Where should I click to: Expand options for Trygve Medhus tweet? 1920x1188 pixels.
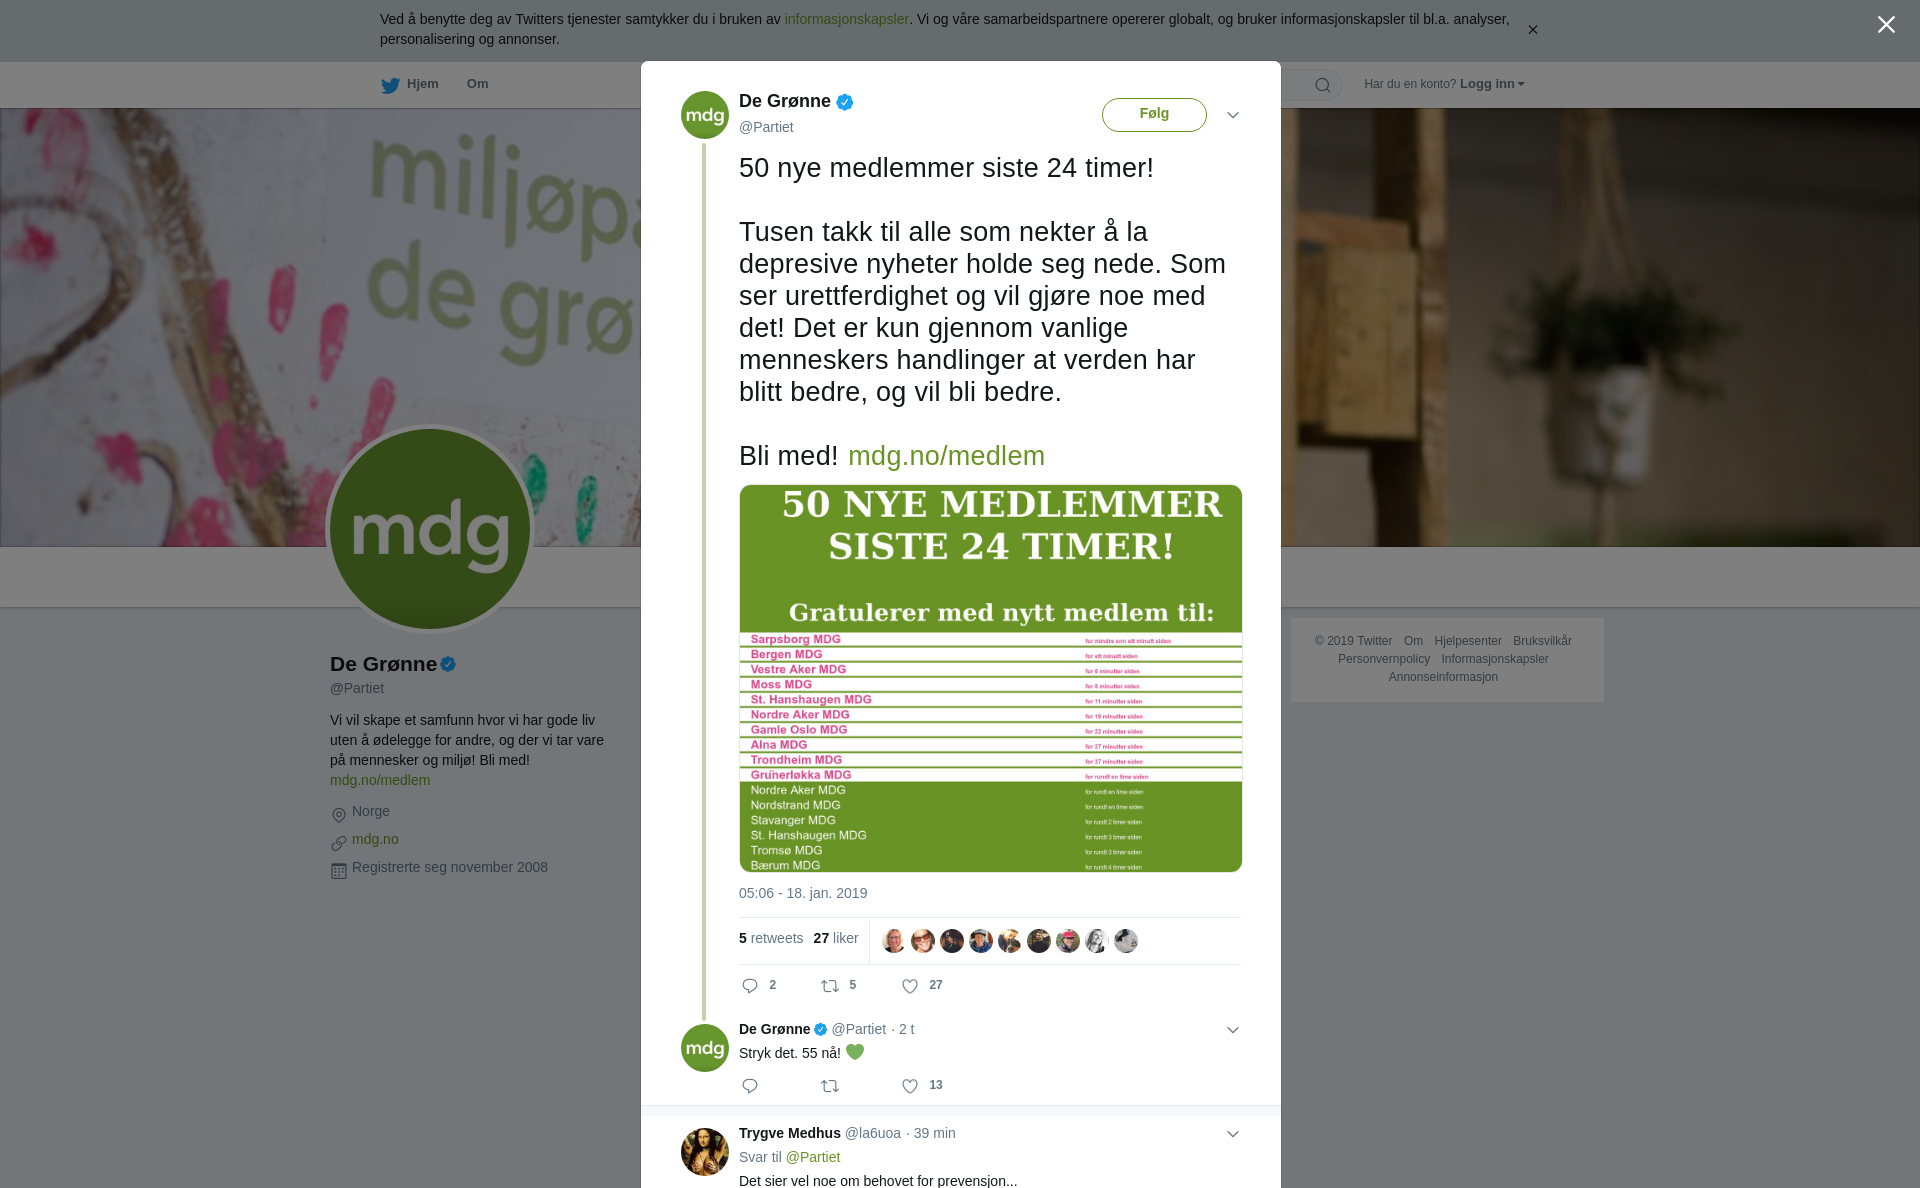1233,1134
